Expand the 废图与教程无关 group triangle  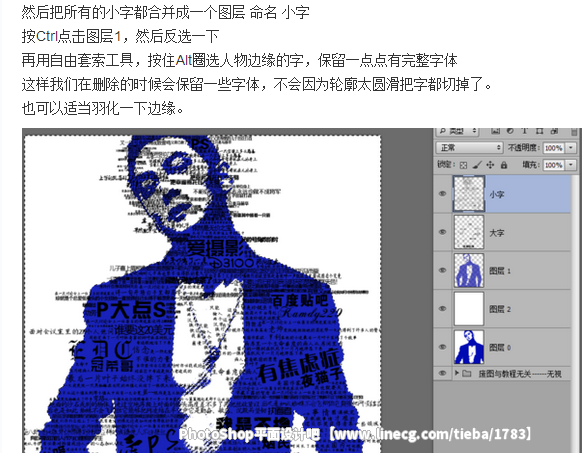coord(456,373)
